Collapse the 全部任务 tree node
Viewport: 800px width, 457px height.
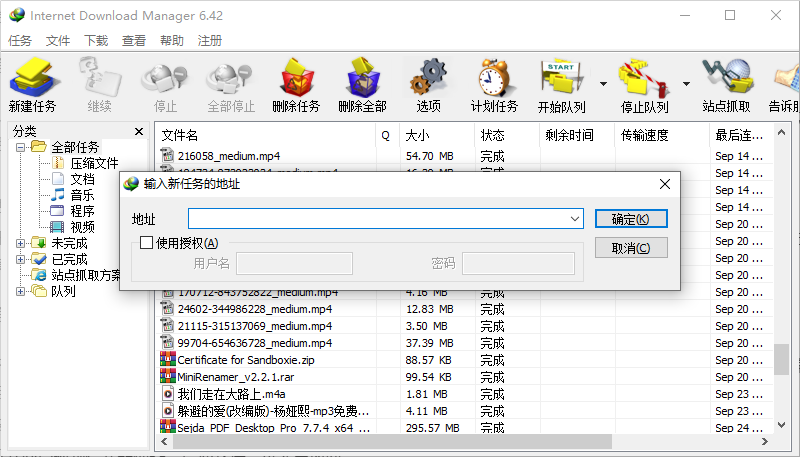click(20, 147)
